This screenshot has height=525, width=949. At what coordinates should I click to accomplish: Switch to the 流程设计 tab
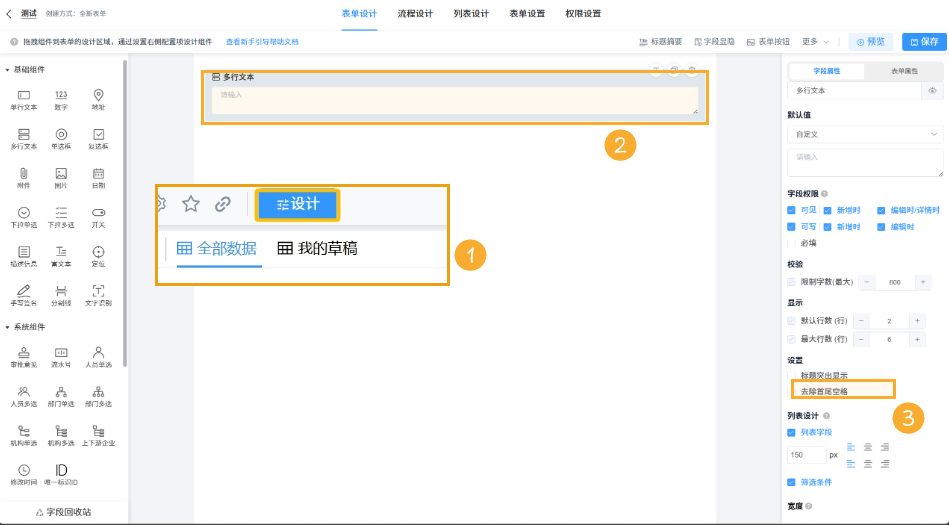coord(415,13)
